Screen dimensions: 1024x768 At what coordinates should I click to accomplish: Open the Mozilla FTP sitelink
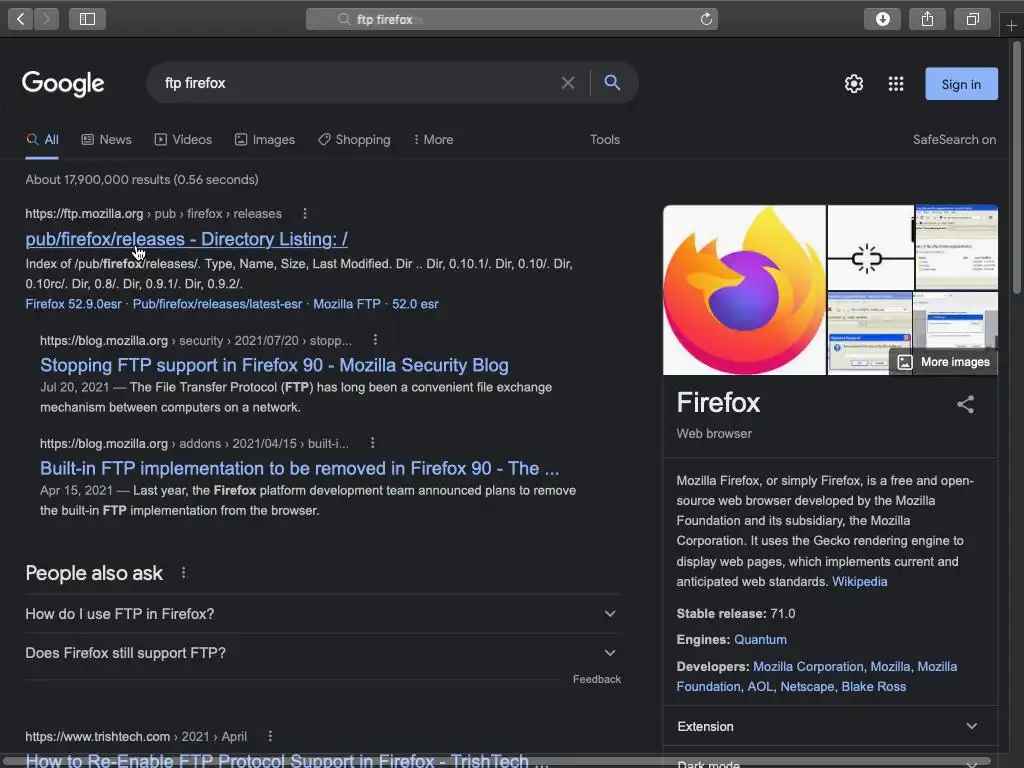coord(347,304)
